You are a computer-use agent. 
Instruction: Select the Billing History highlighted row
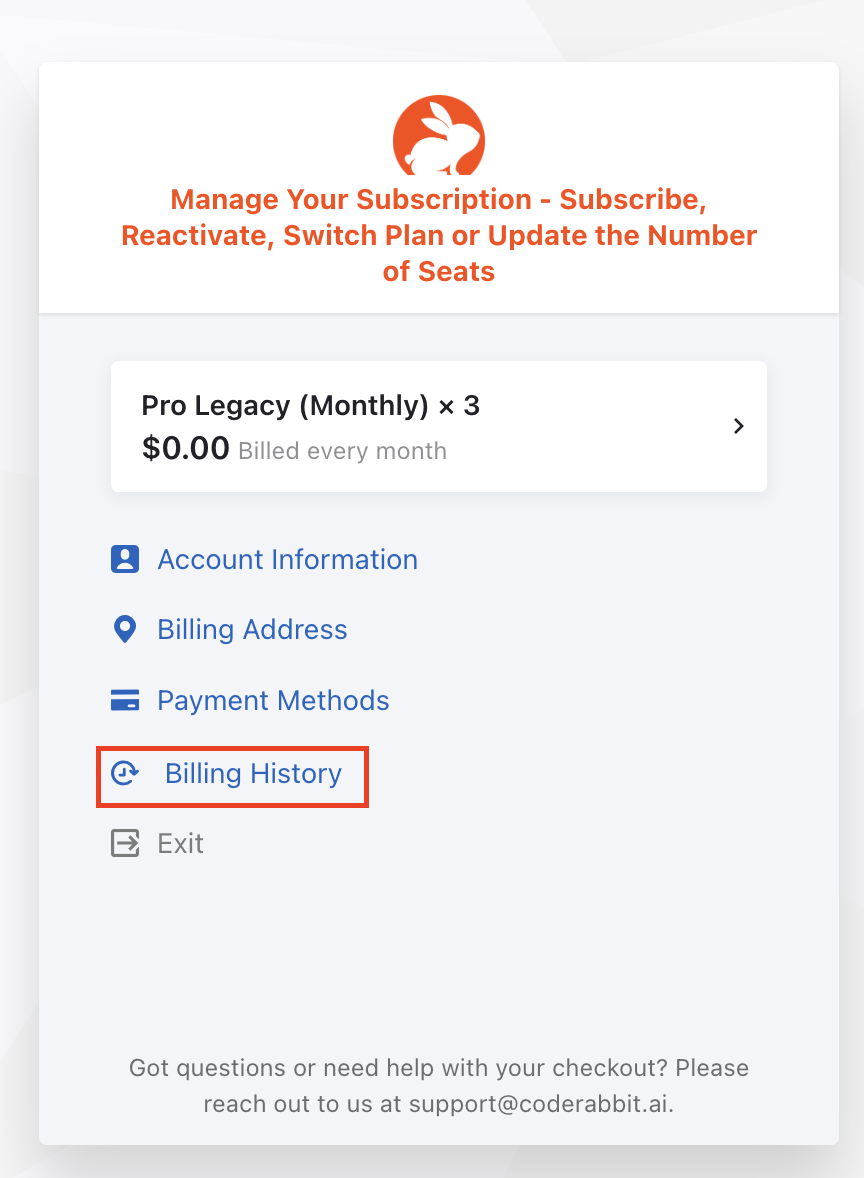232,776
